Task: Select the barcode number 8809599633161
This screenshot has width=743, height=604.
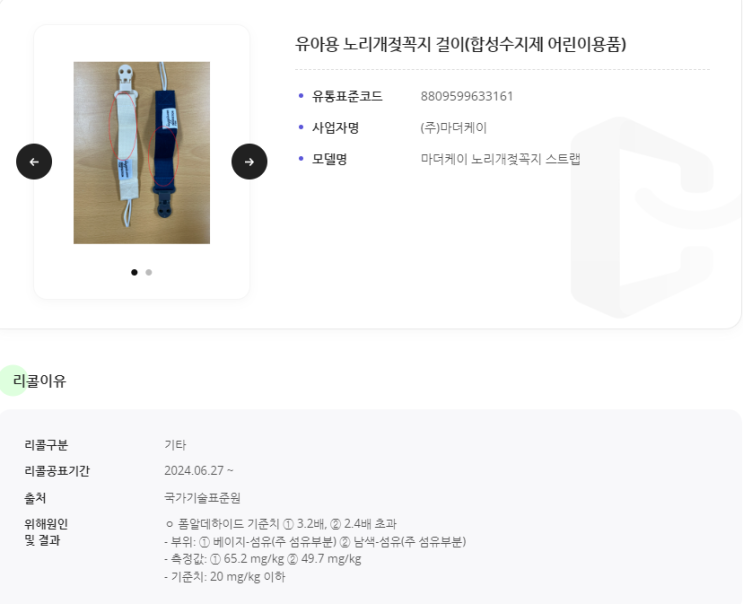Action: (467, 96)
